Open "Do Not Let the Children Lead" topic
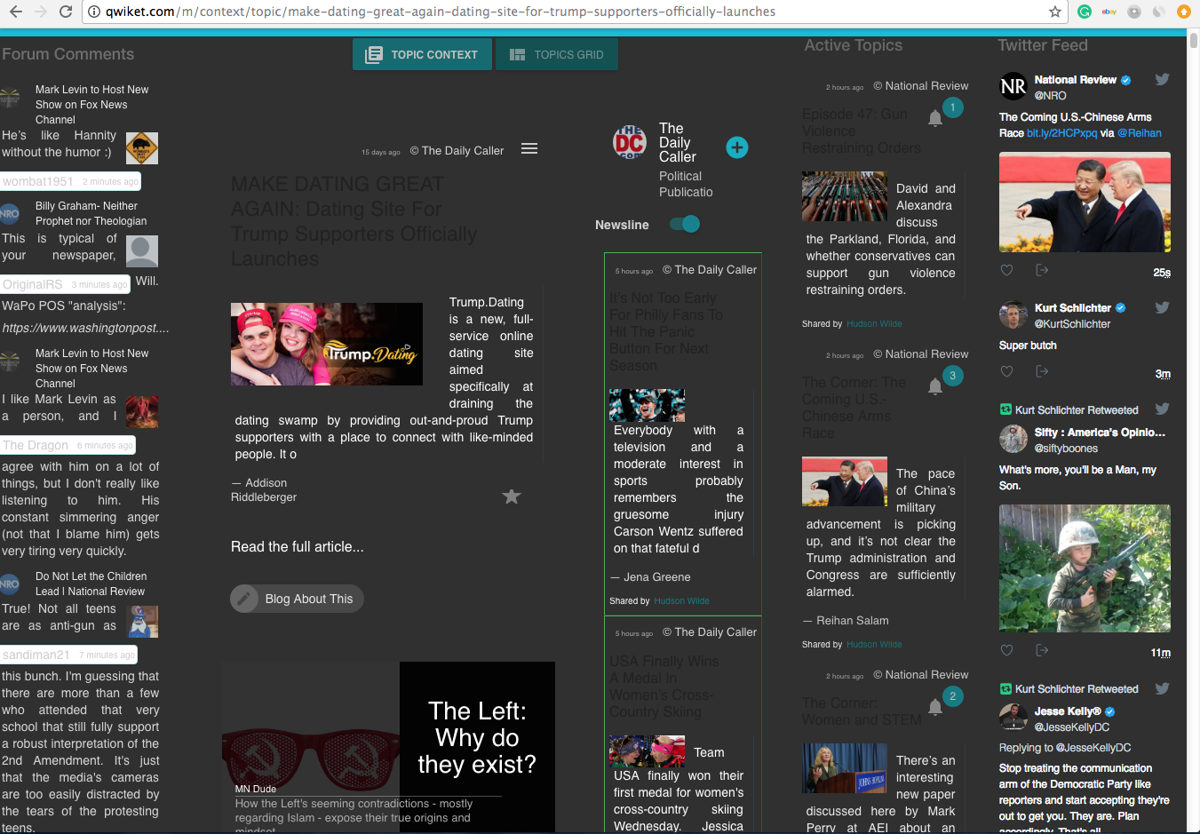 point(91,584)
